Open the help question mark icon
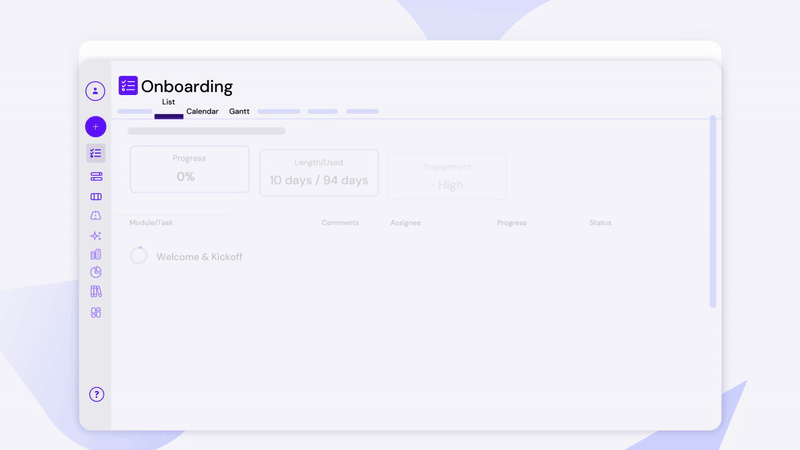This screenshot has width=800, height=450. pyautogui.click(x=96, y=394)
